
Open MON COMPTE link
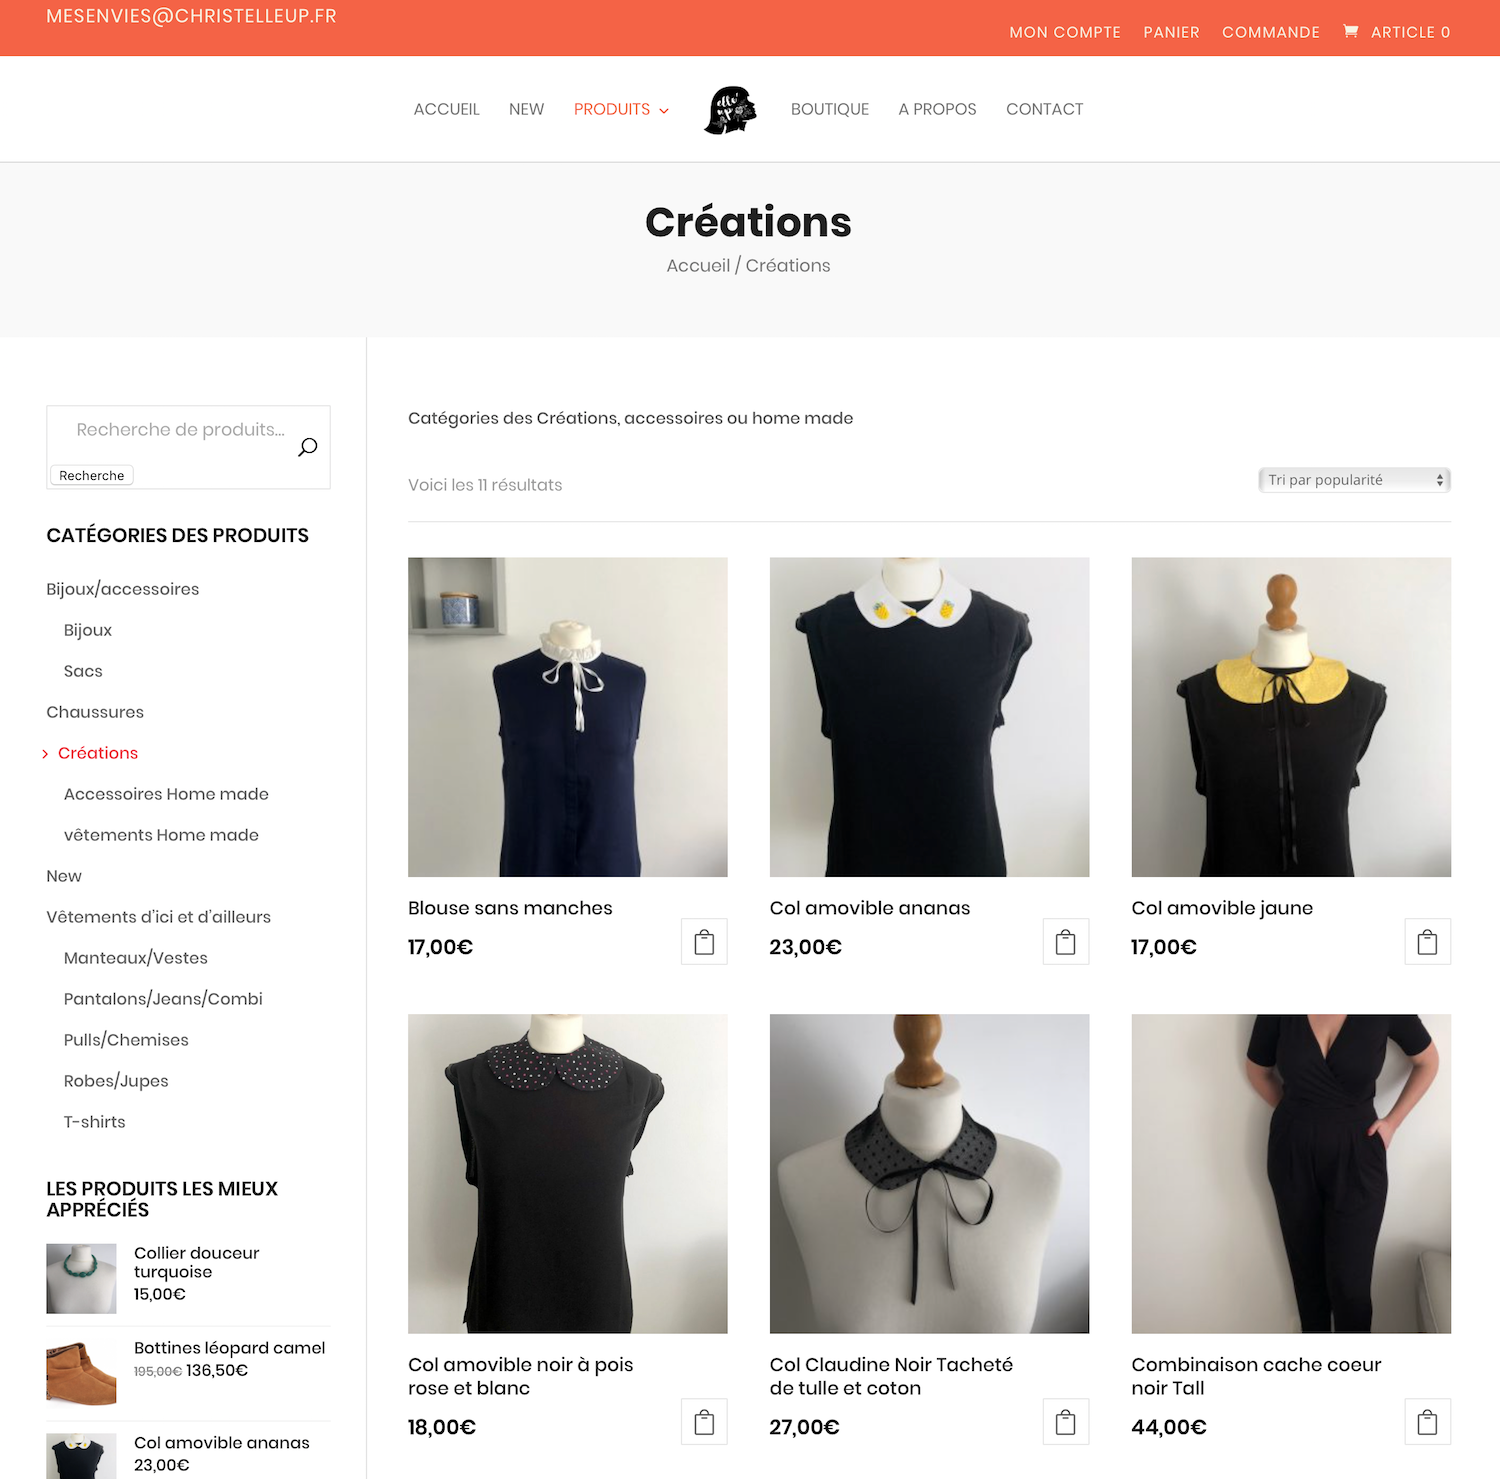(1065, 32)
